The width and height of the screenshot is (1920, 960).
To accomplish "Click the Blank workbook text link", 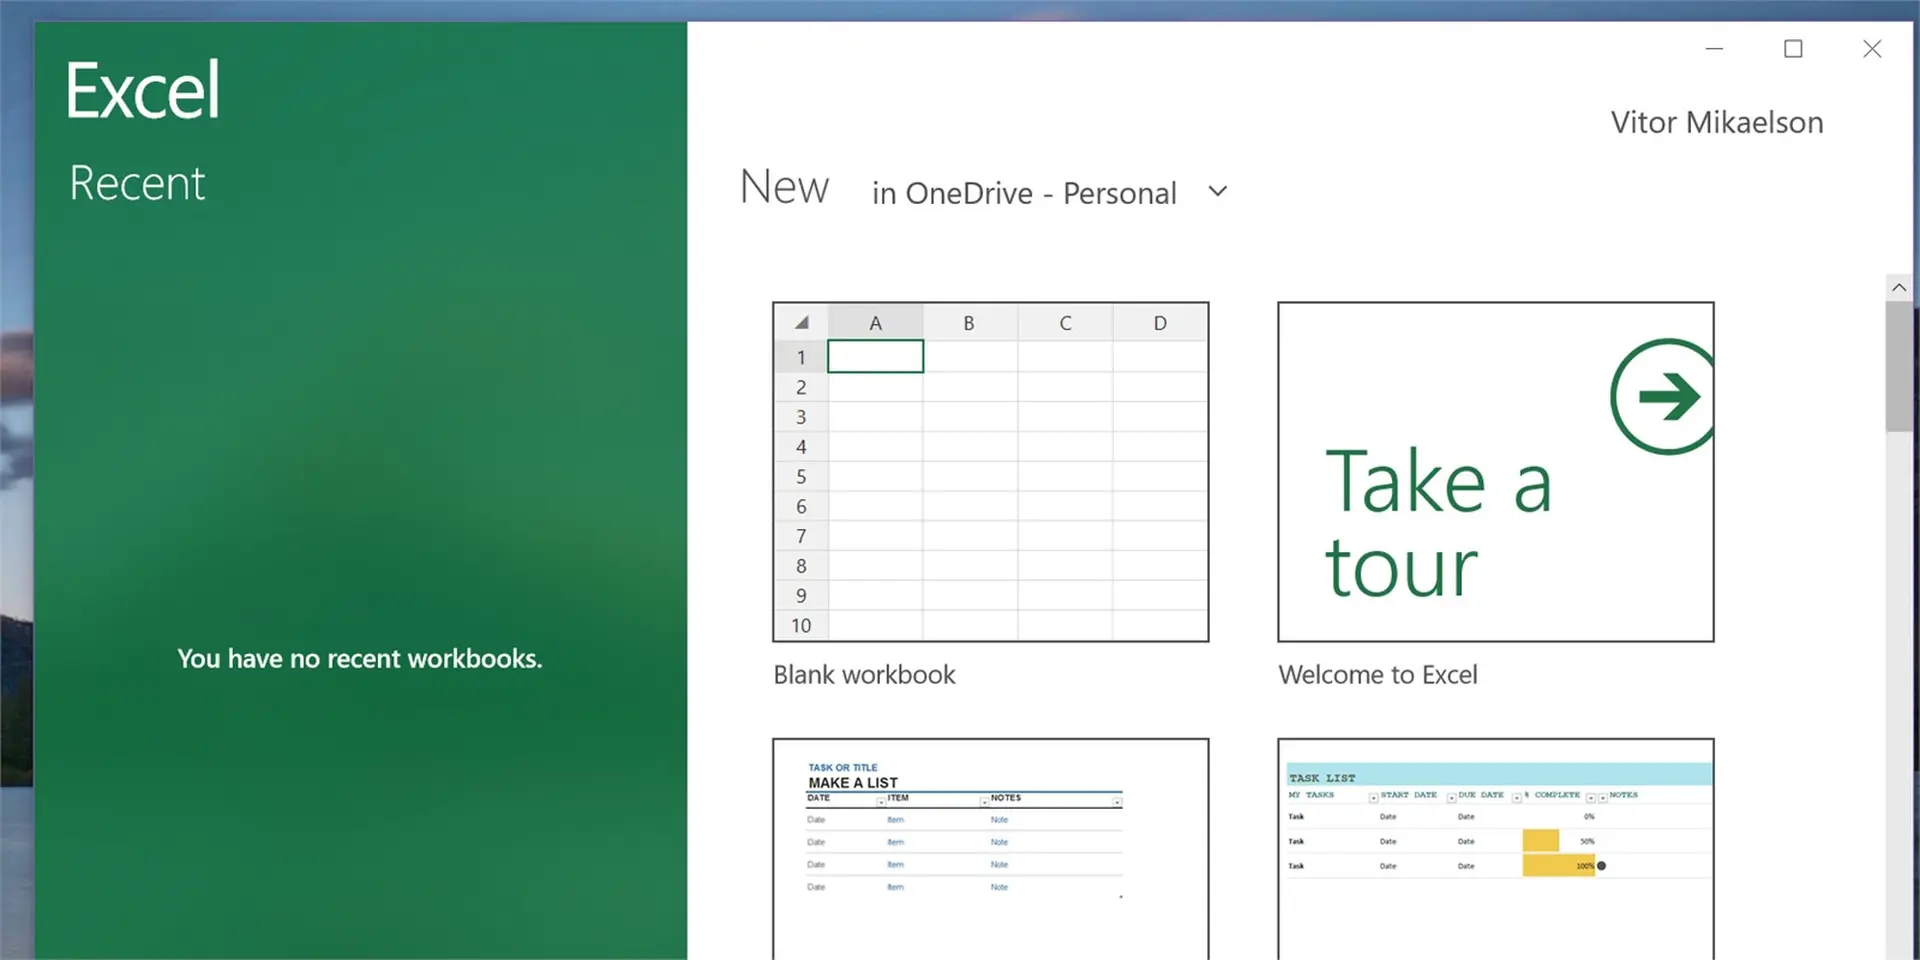I will [864, 674].
